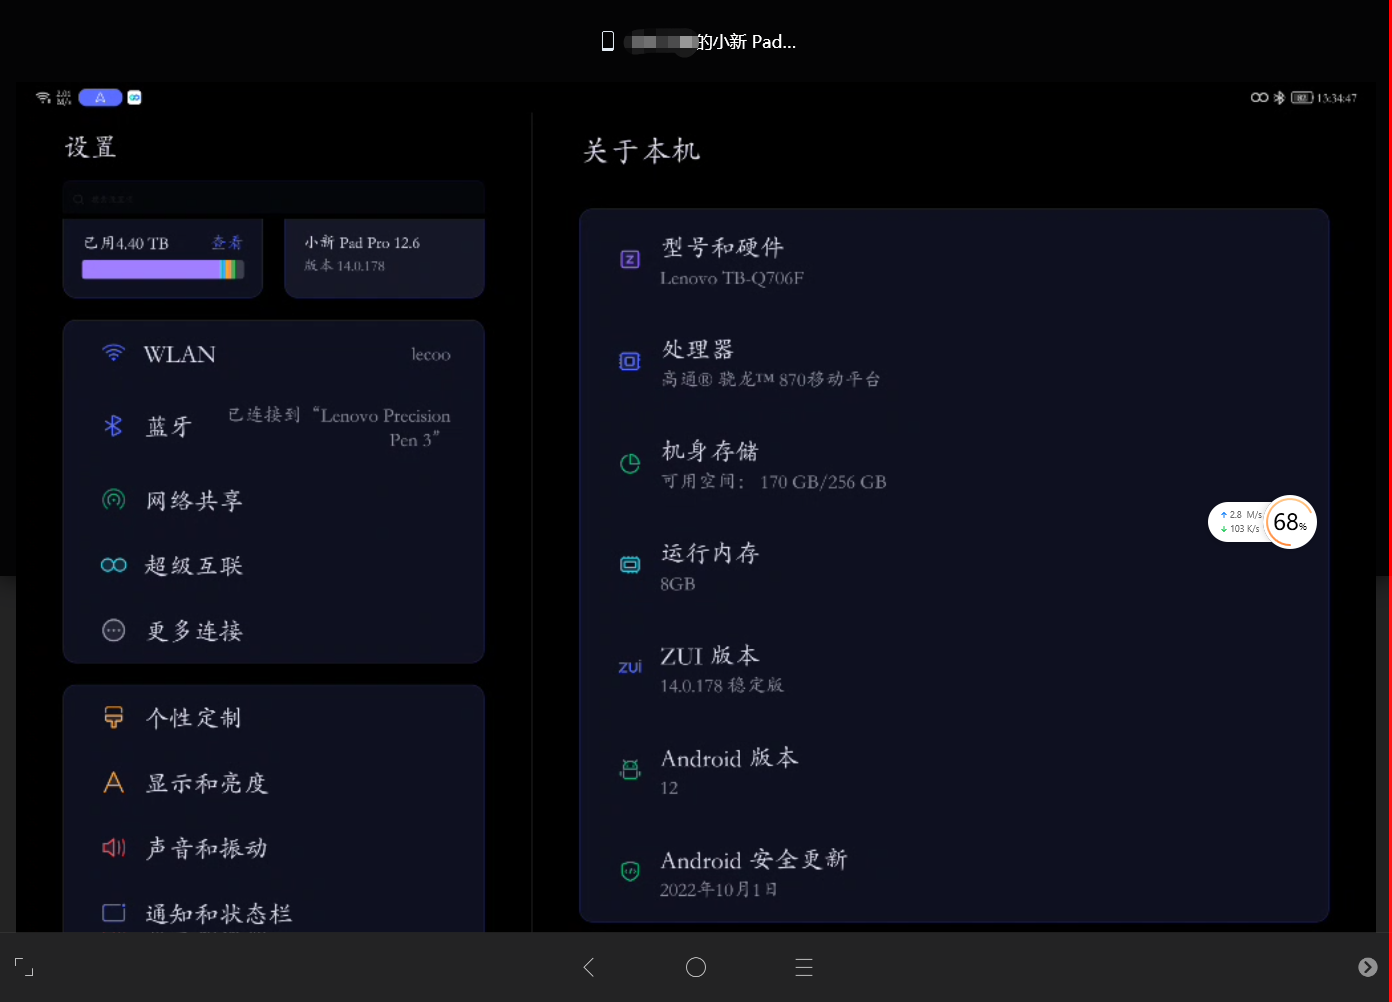Click the 超级互联 infinity icon
This screenshot has height=1002, width=1392.
(x=114, y=565)
